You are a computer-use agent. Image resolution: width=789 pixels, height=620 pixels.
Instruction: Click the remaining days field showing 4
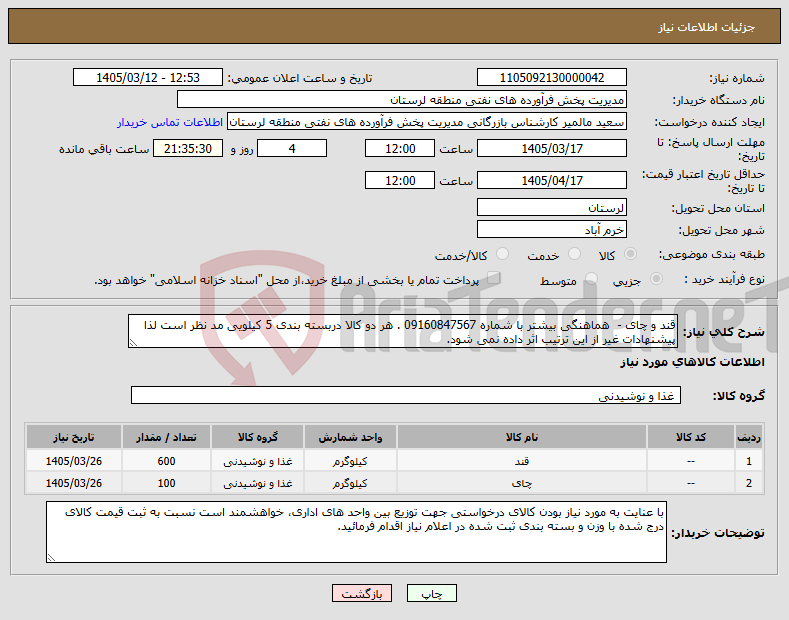coord(292,148)
